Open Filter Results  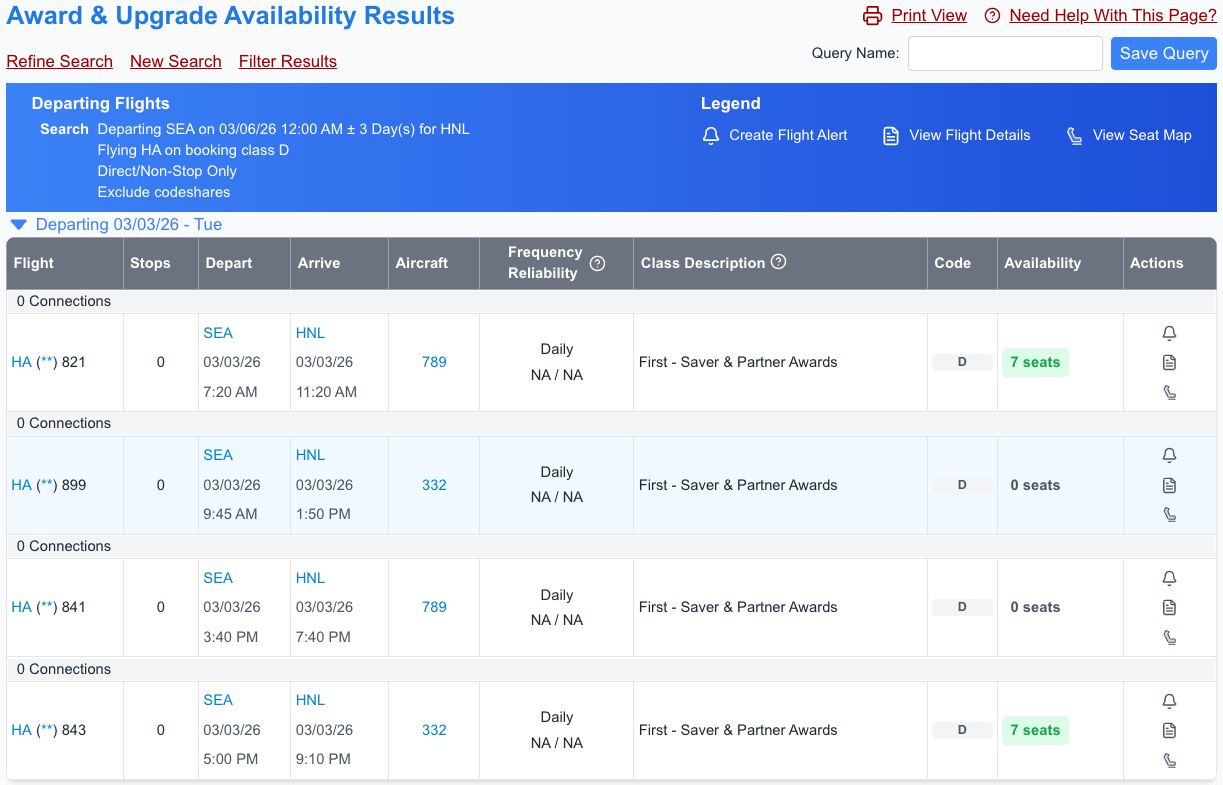coord(287,61)
